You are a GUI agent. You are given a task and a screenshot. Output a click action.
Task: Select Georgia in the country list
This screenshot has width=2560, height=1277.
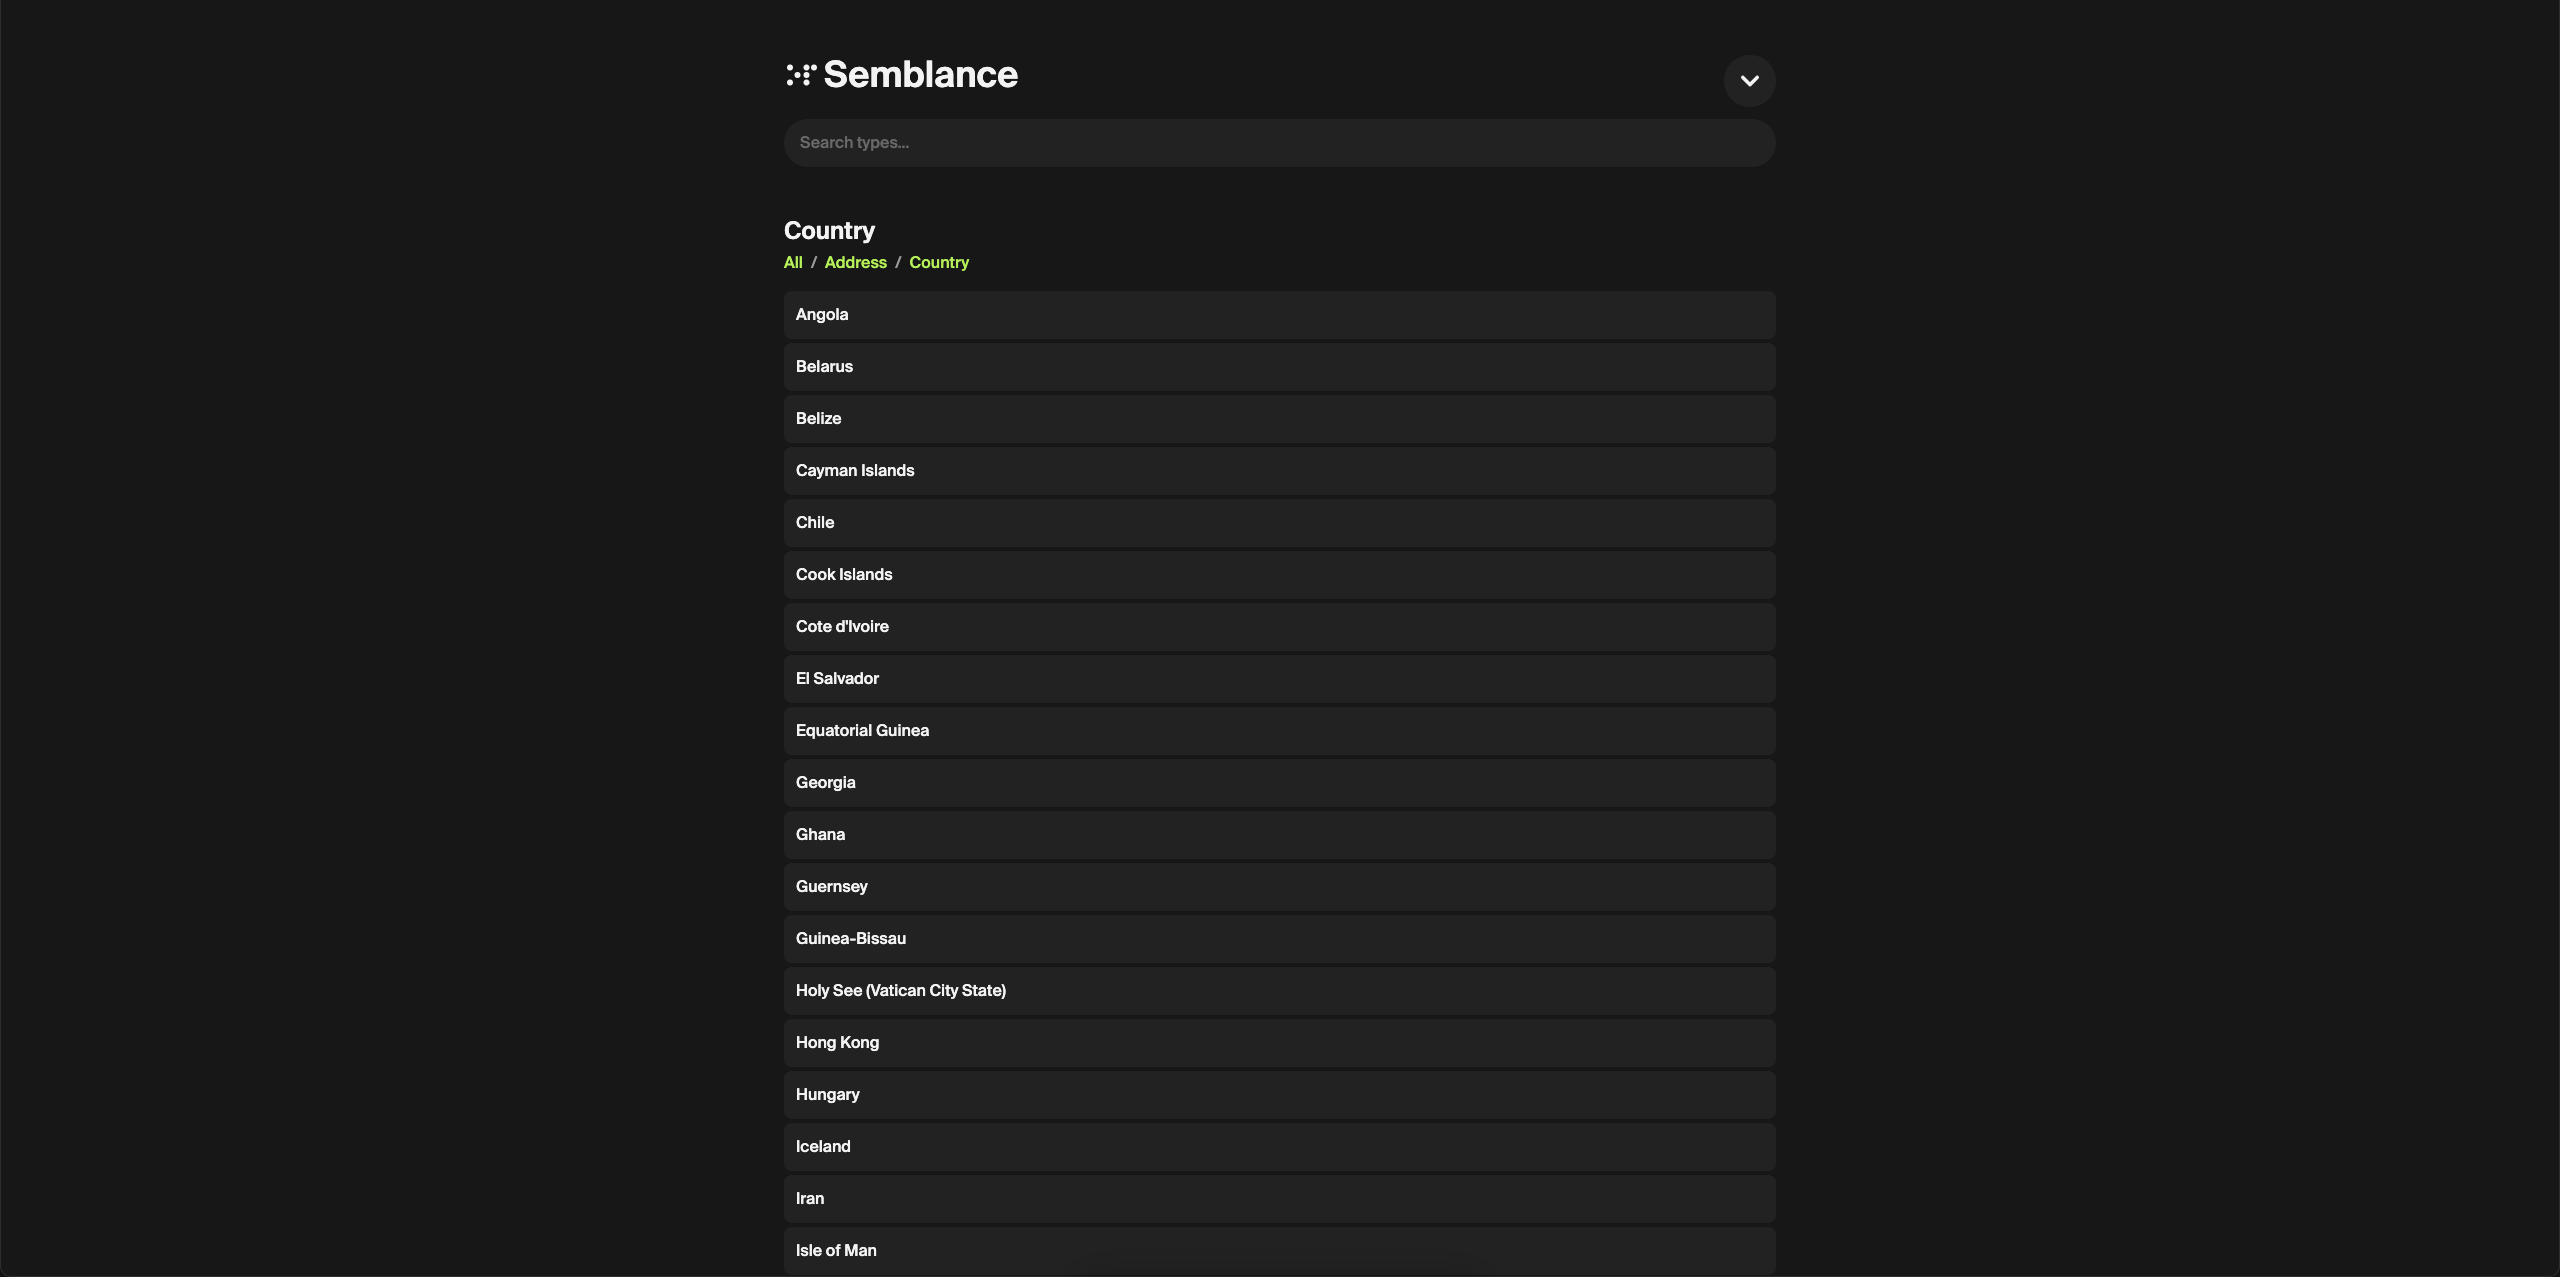point(1278,782)
